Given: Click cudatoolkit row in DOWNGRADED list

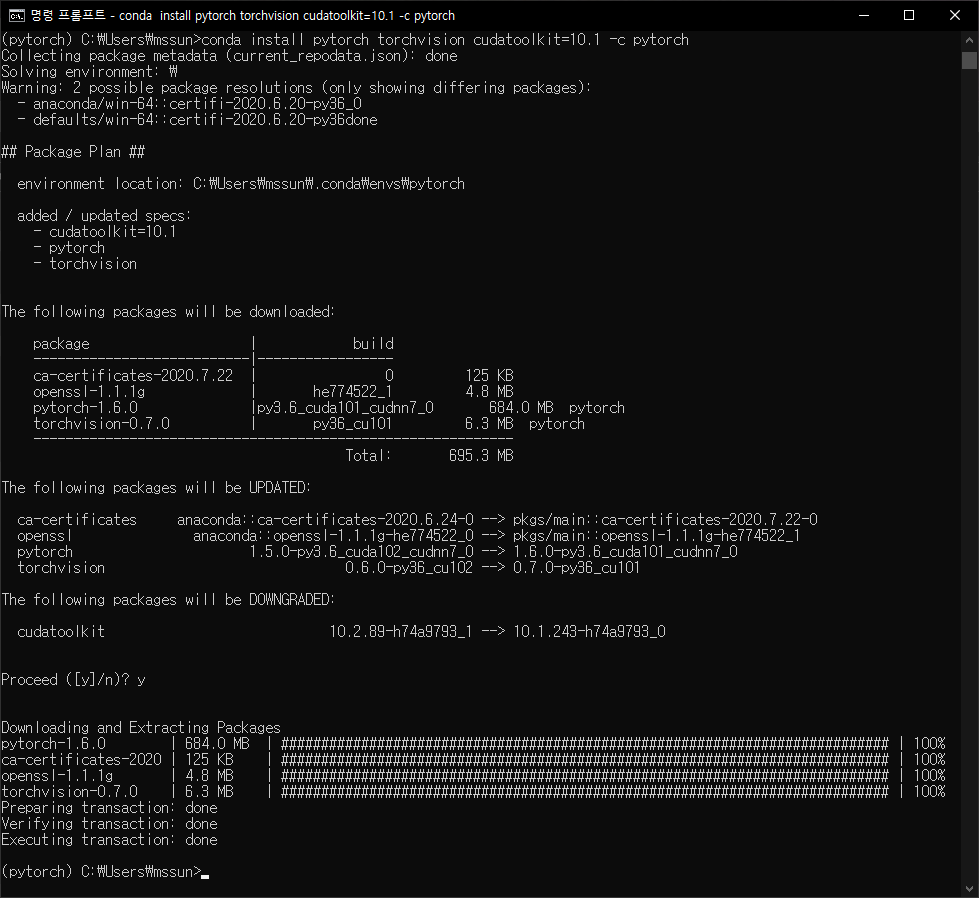Looking at the screenshot, I should (342, 631).
